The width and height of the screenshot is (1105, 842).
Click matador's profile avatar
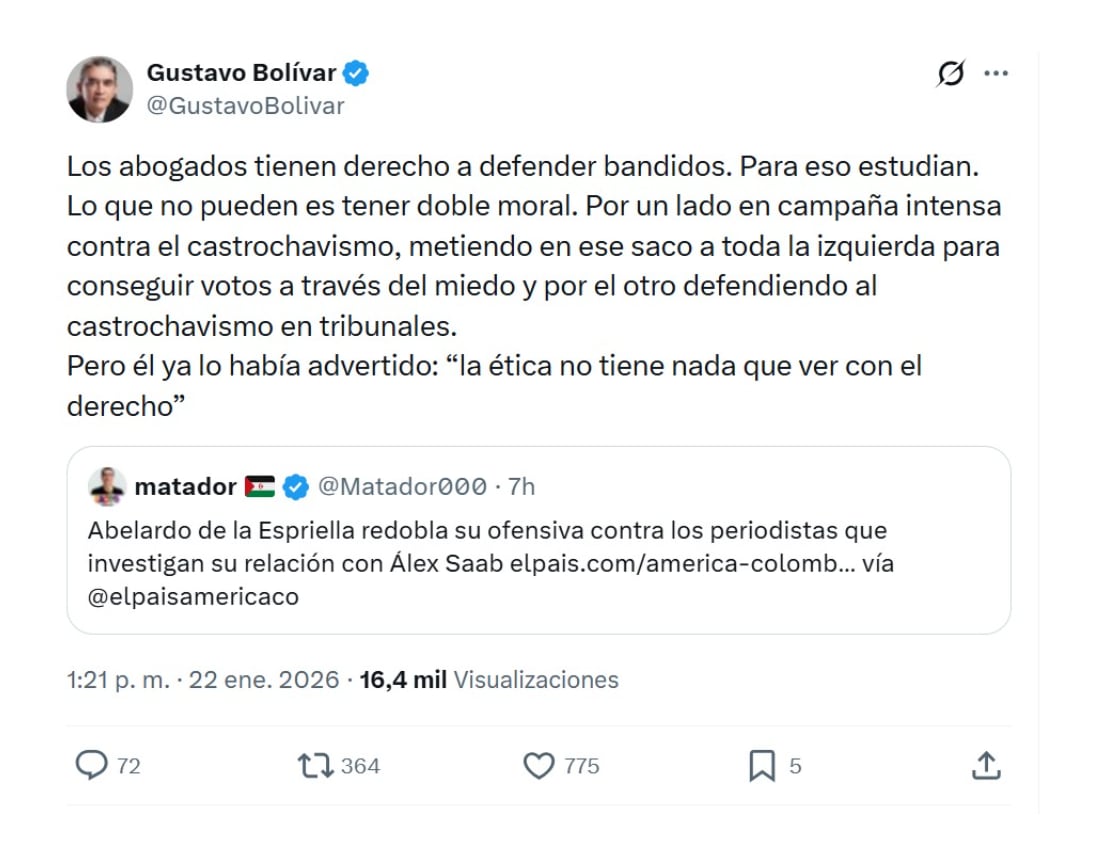click(106, 487)
